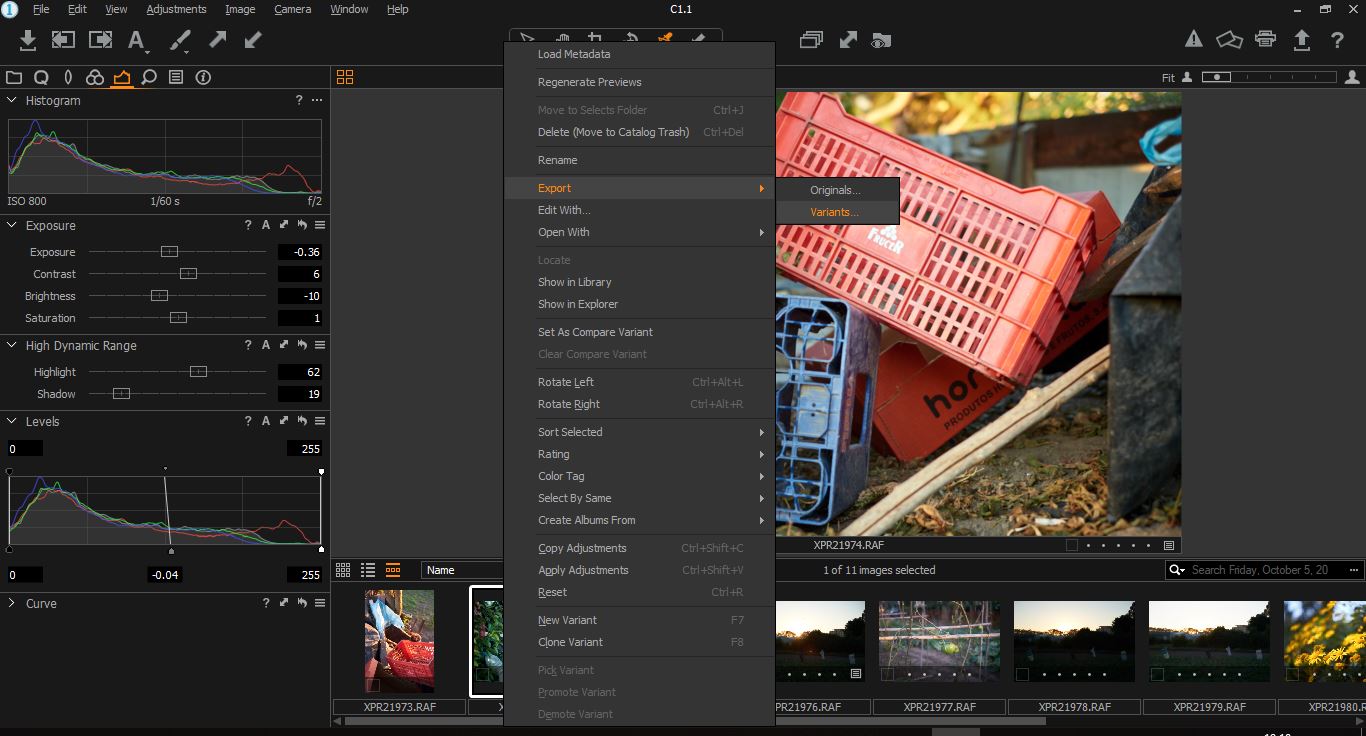Open the Exposure tool tab
This screenshot has height=736, width=1366.
tap(122, 77)
